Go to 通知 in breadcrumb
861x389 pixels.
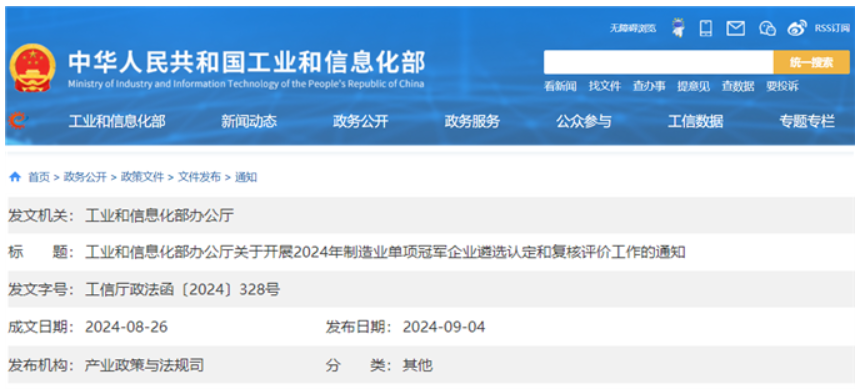pyautogui.click(x=246, y=177)
